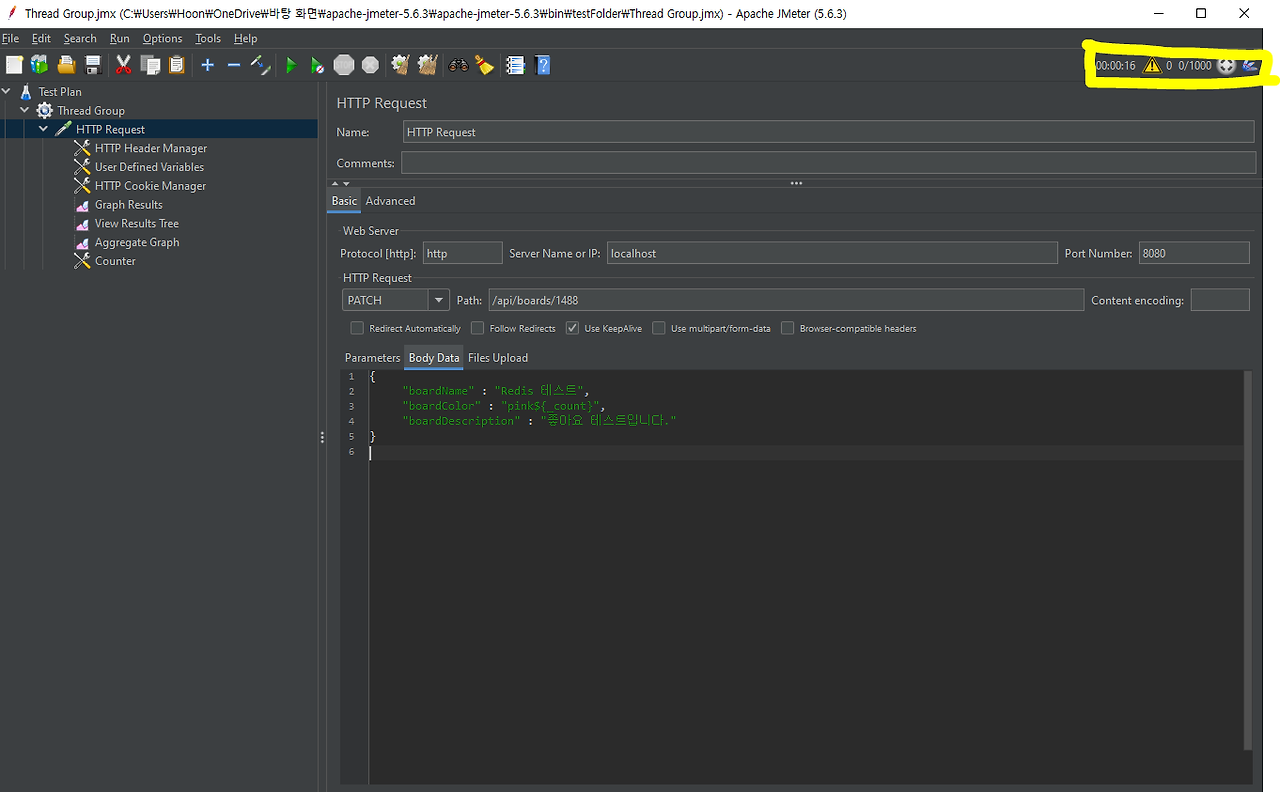Enable Use multipart/form-data checkbox
This screenshot has width=1280, height=792.
(x=658, y=328)
